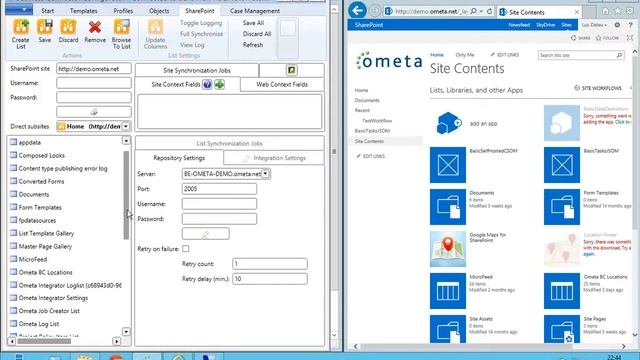Open Direct subsites Home dropdown

coord(126,127)
